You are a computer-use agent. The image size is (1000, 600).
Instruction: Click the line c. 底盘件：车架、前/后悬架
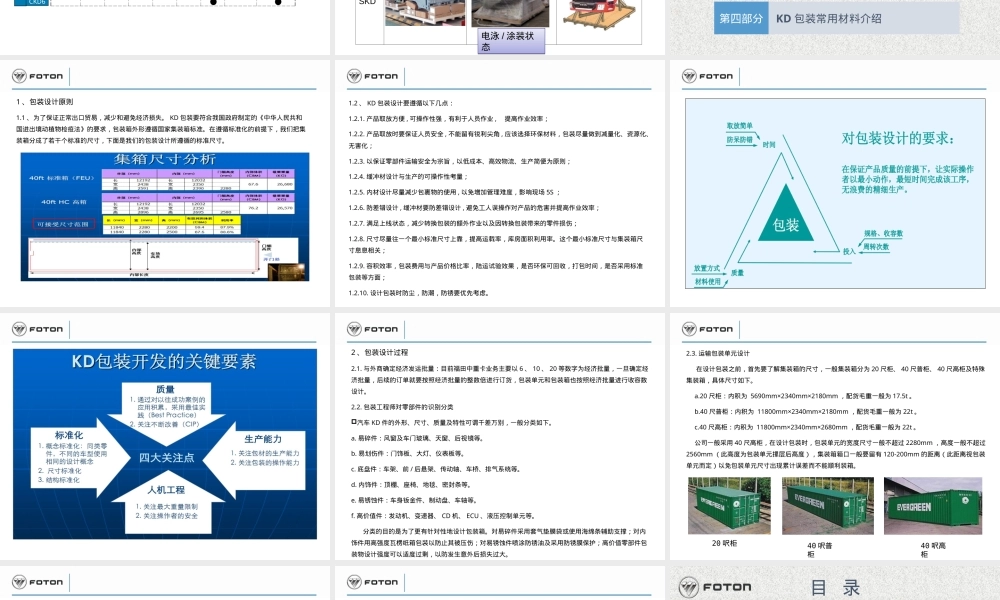click(x=435, y=469)
